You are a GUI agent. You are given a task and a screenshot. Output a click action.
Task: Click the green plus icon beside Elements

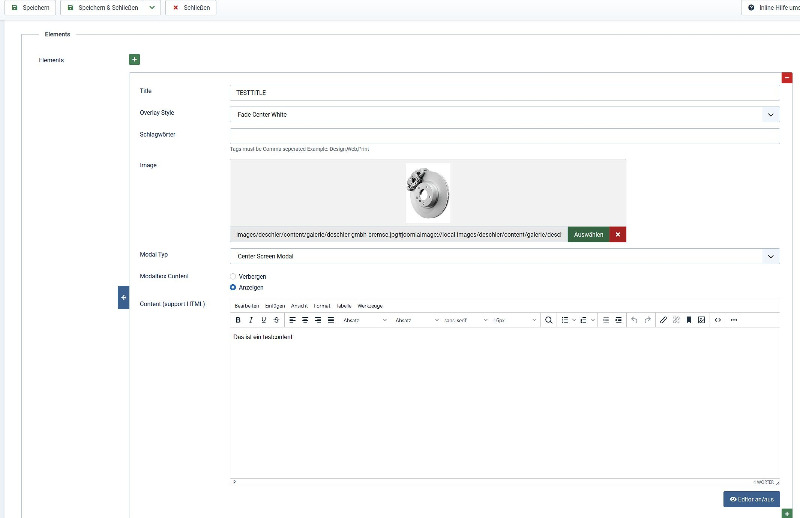click(135, 60)
